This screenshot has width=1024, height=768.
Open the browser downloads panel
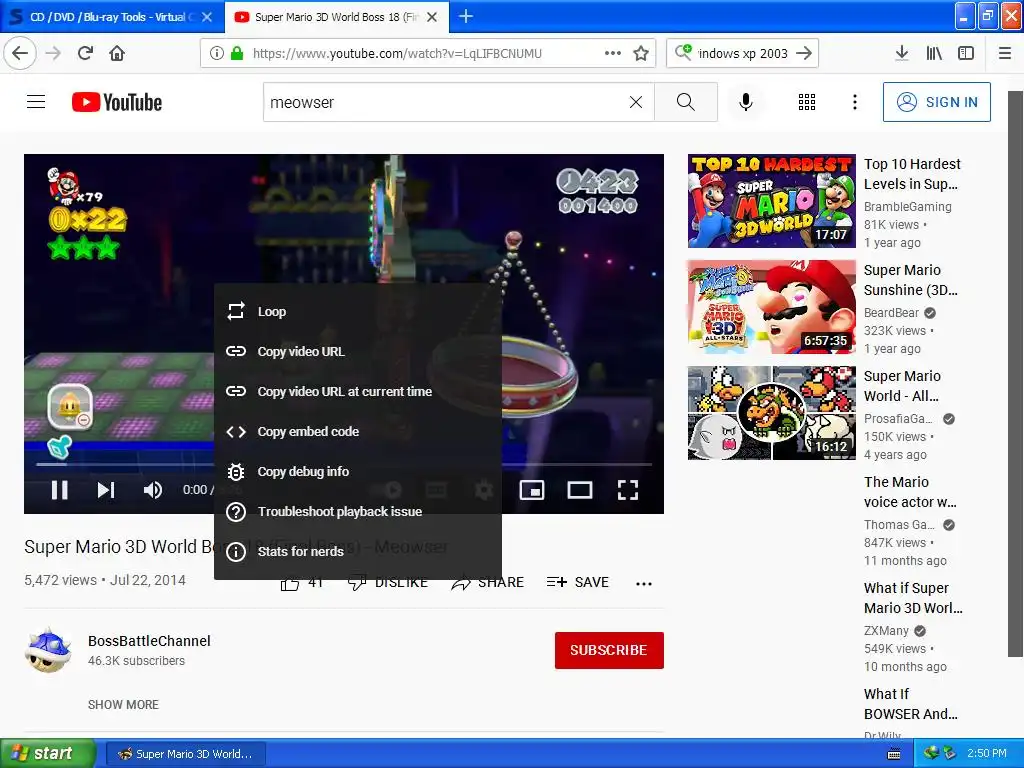coord(901,53)
